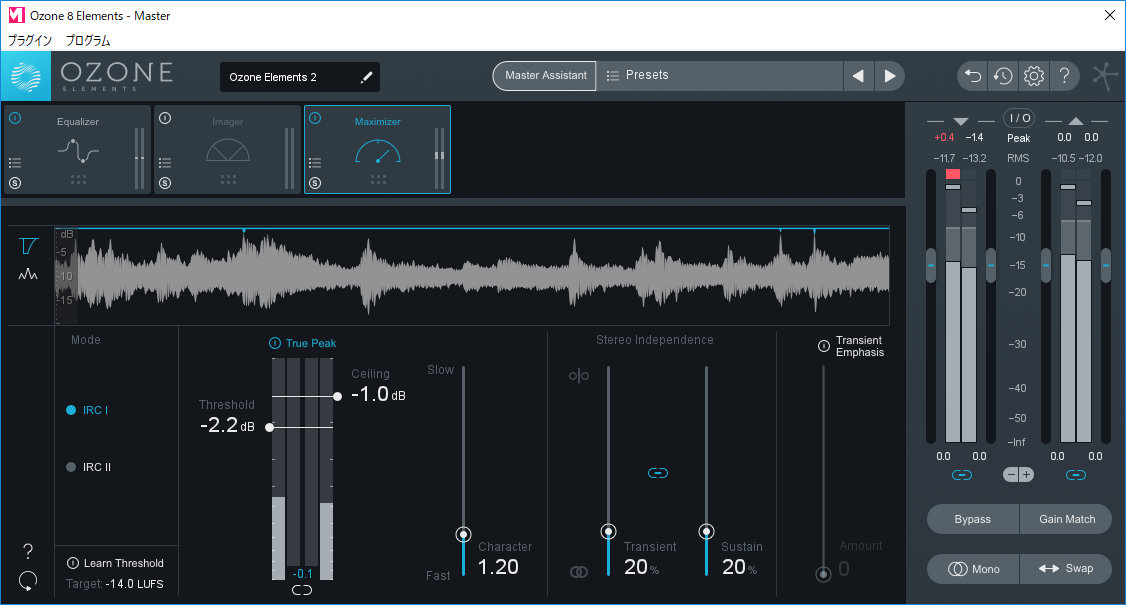This screenshot has height=605, width=1126.
Task: Click the Maximizer module drag handle dots
Action: click(x=378, y=179)
